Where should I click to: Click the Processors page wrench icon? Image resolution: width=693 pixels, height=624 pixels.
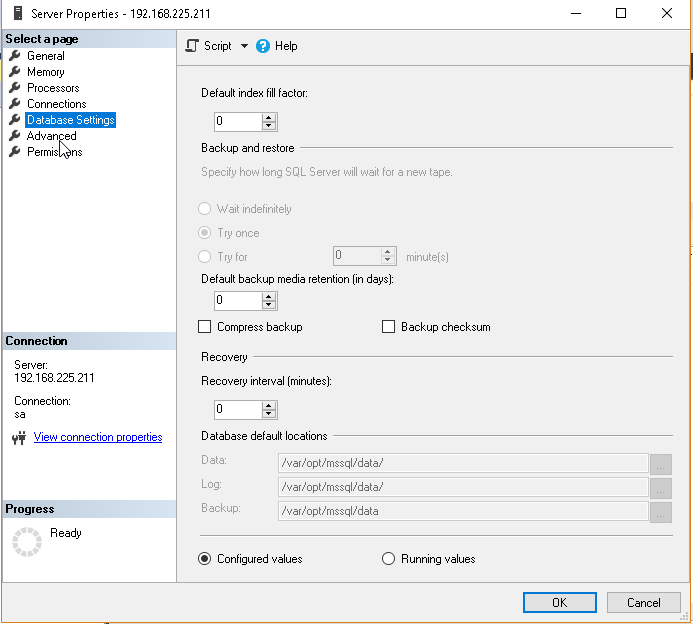point(15,88)
